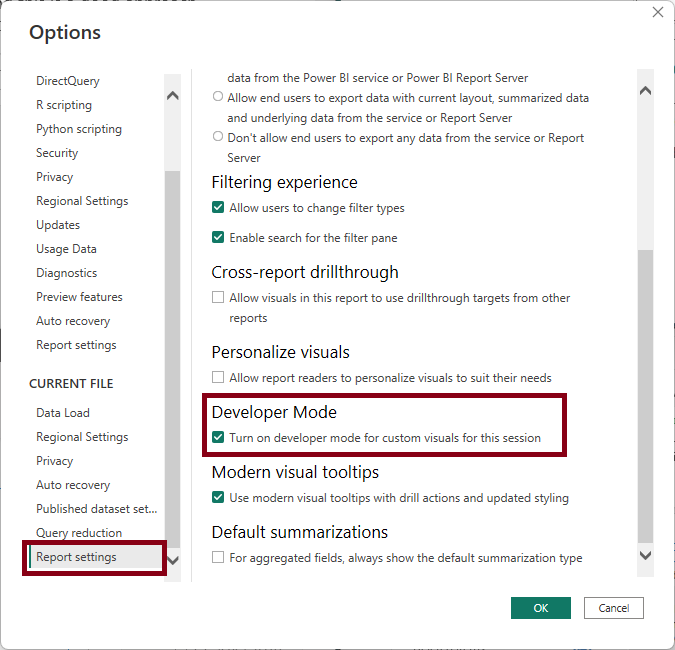
Task: Uncheck Enable search for the filter pane
Action: 218,237
